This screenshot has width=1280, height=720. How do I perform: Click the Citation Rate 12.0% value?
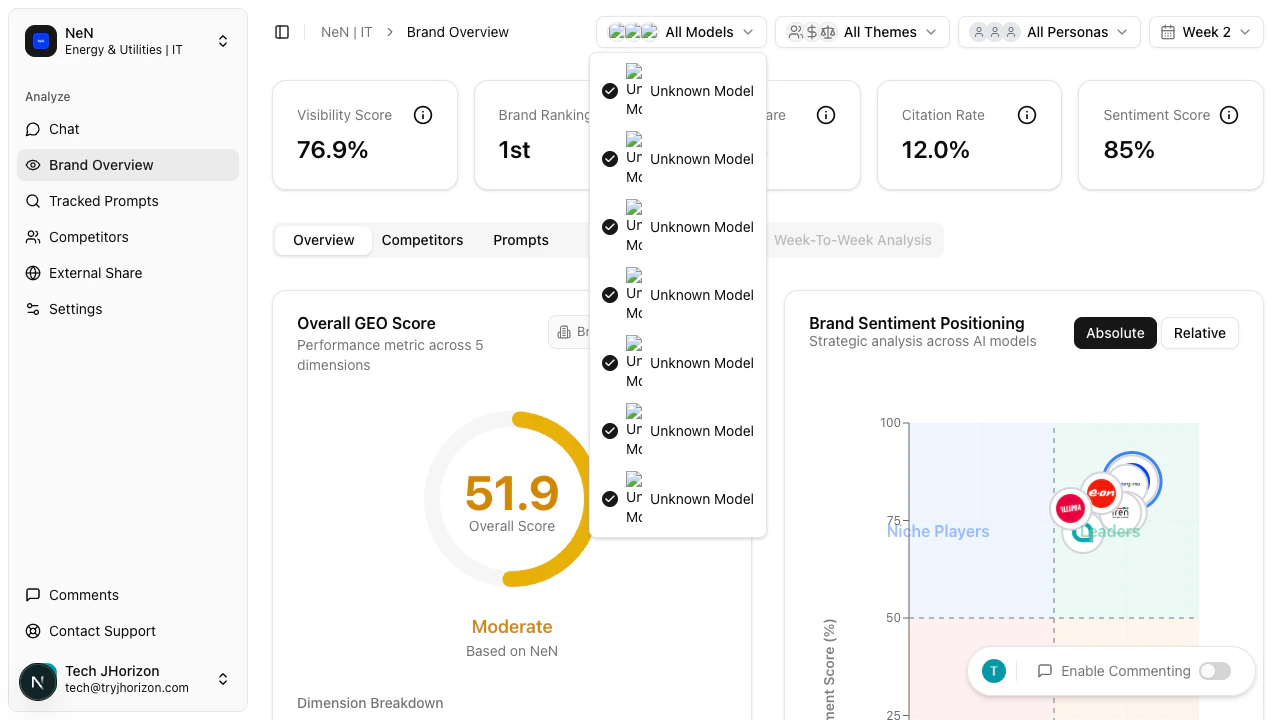[x=936, y=150]
